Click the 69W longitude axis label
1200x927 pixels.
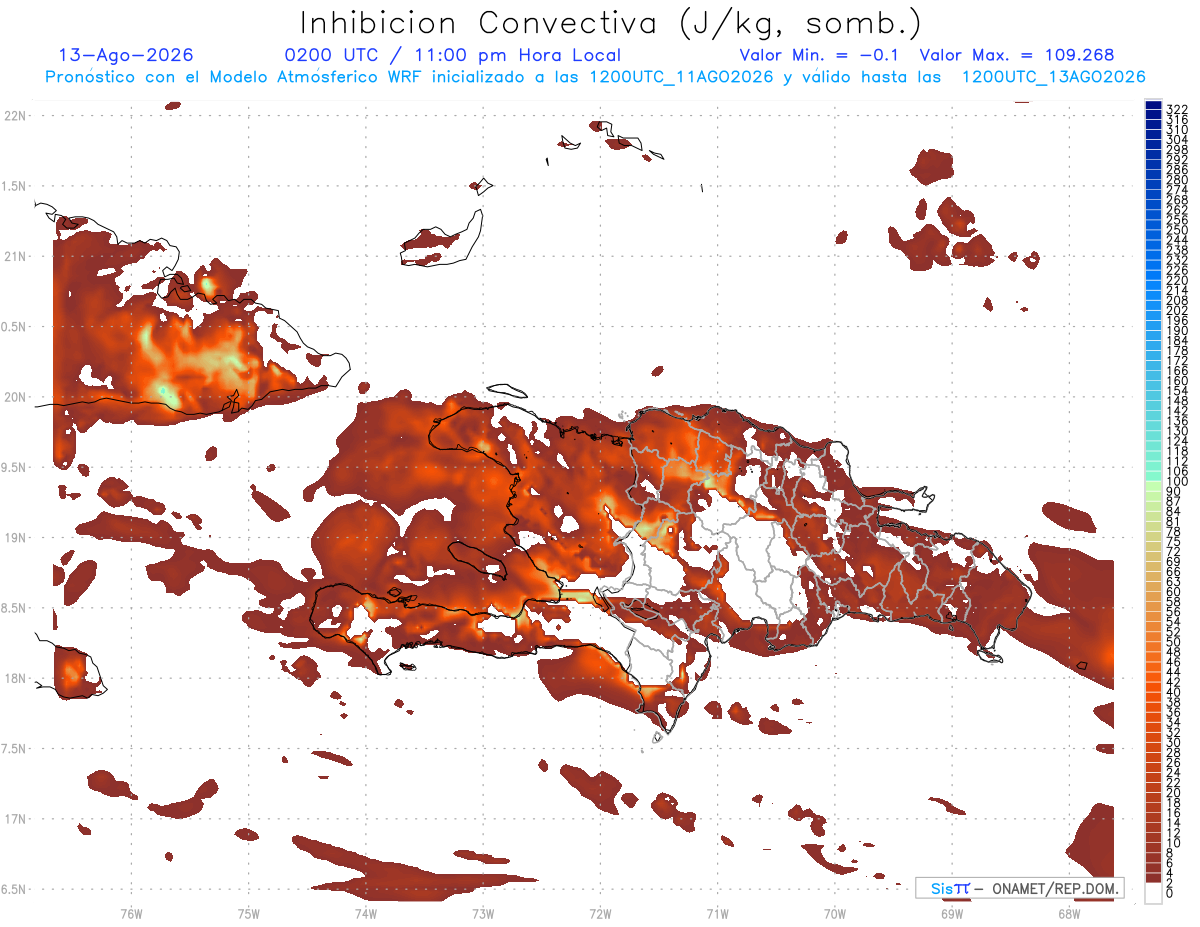(952, 913)
